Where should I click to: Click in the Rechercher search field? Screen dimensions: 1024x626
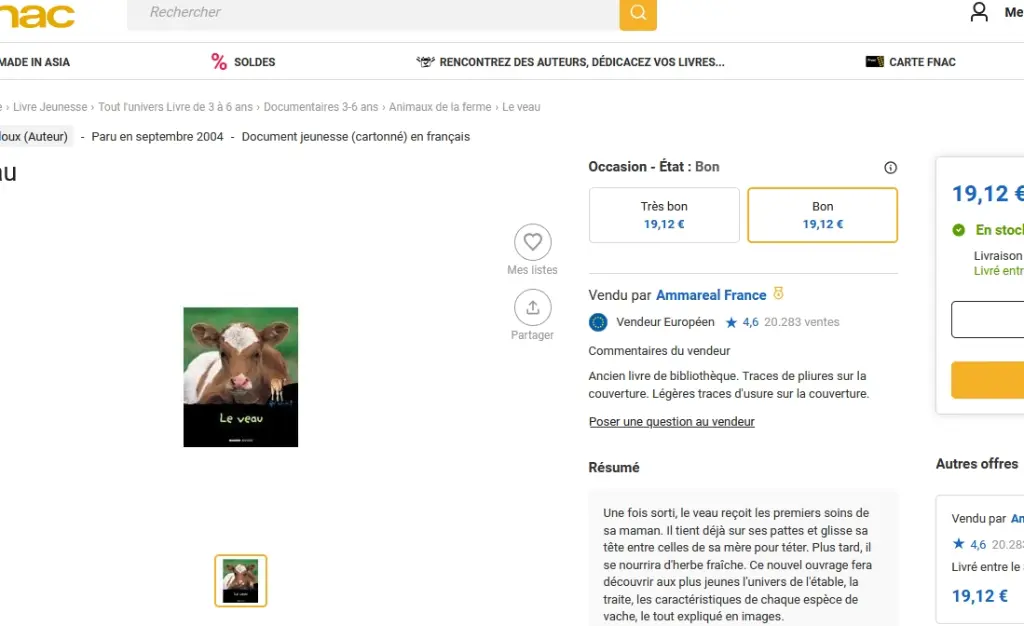click(x=373, y=13)
